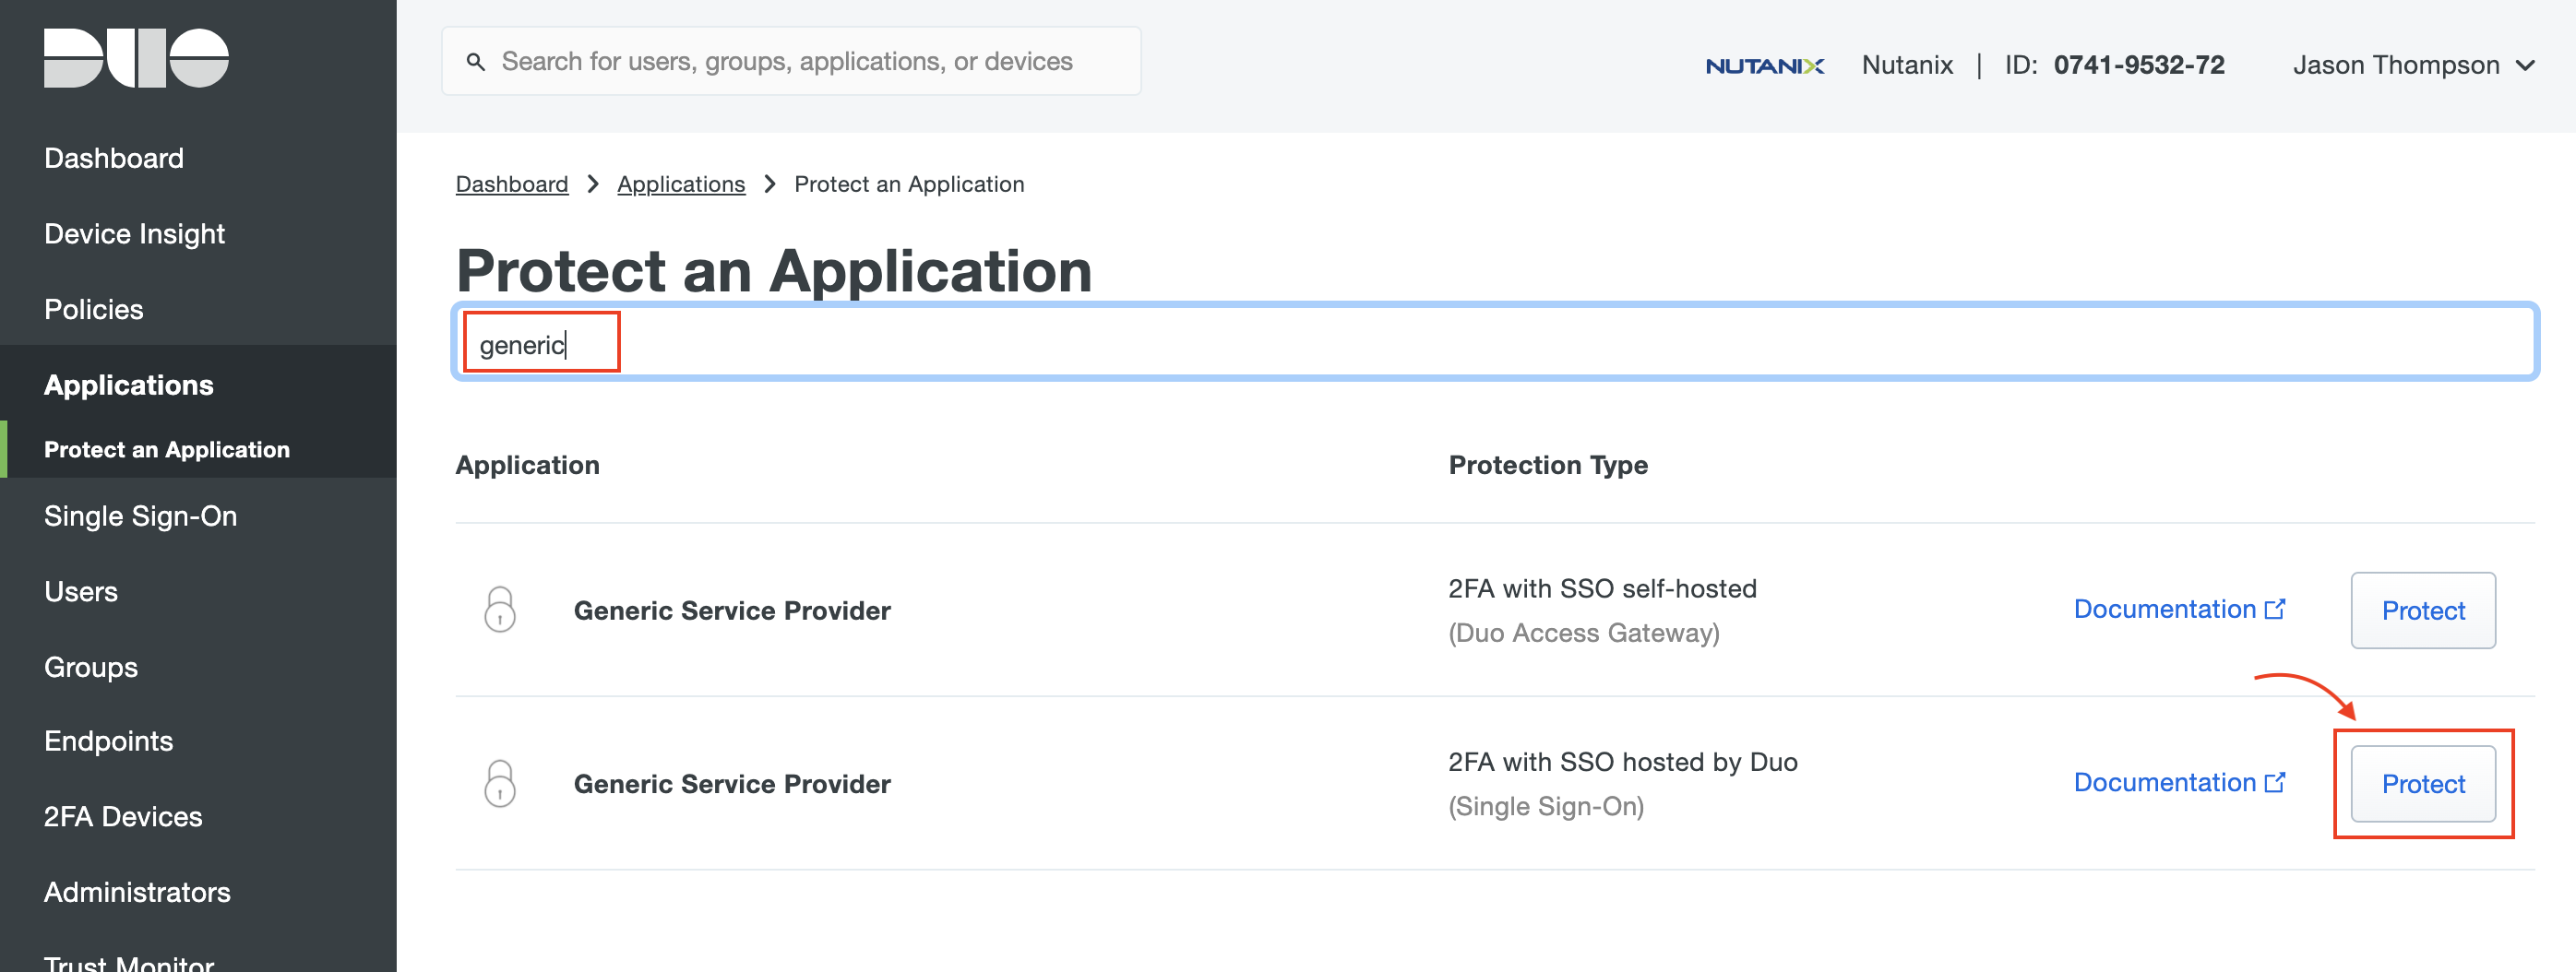The image size is (2576, 972).
Task: Navigate to Users in the sidebar
Action: click(x=81, y=591)
